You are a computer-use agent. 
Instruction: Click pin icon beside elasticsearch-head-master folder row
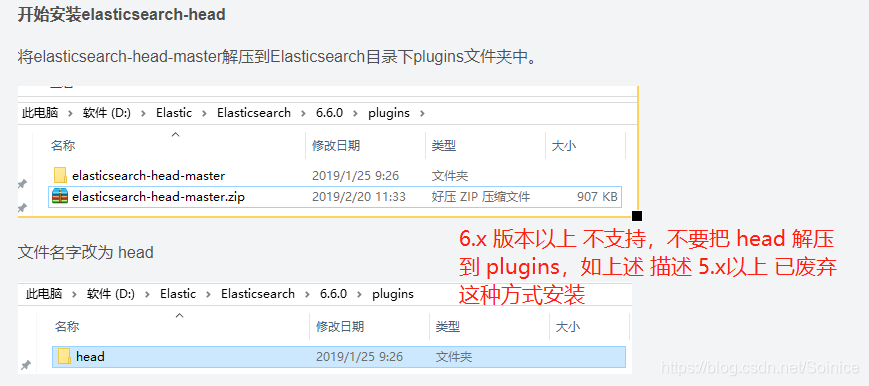click(22, 184)
